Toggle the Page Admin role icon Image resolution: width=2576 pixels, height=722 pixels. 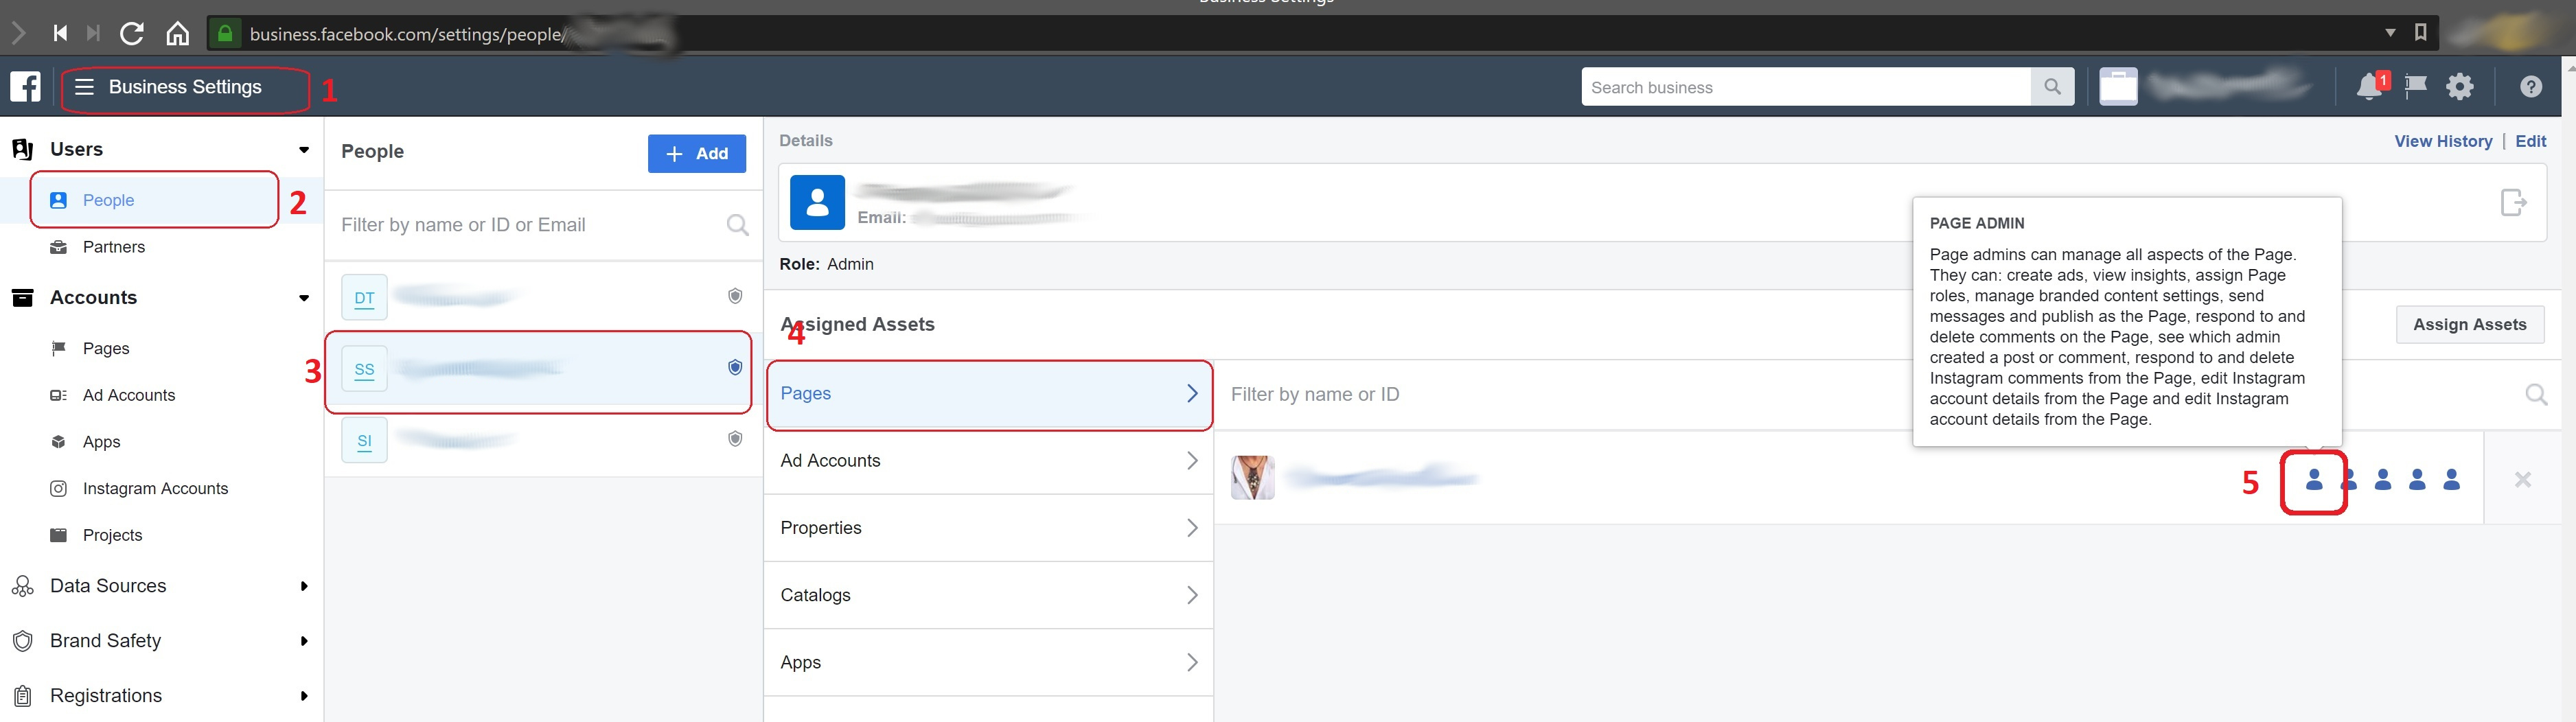pyautogui.click(x=2314, y=479)
